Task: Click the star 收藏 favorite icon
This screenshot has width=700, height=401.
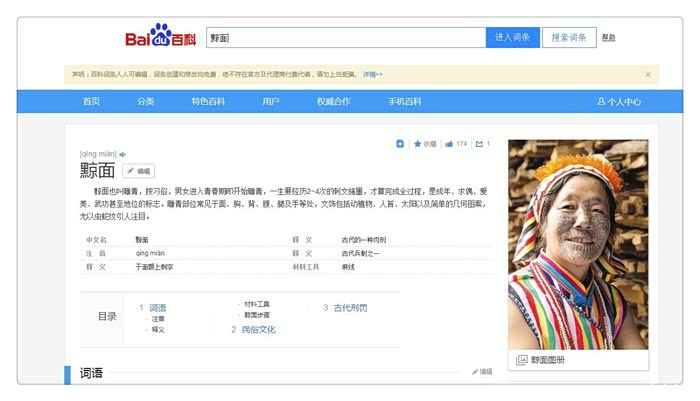Action: tap(417, 143)
